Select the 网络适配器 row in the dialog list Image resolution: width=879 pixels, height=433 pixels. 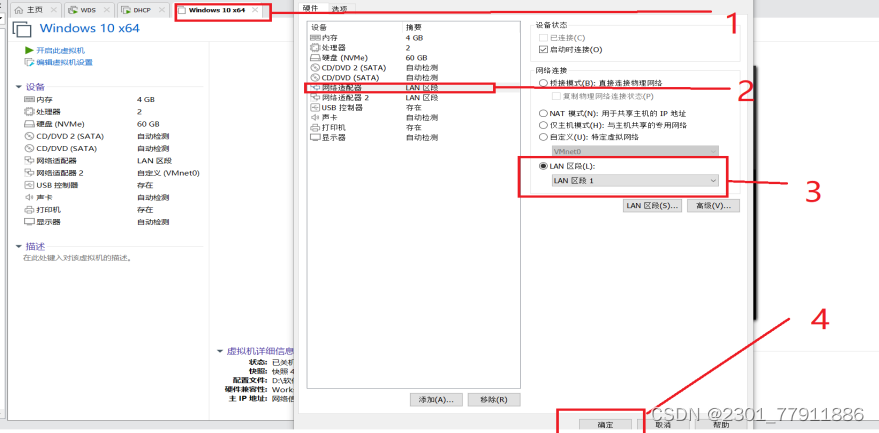(414, 87)
